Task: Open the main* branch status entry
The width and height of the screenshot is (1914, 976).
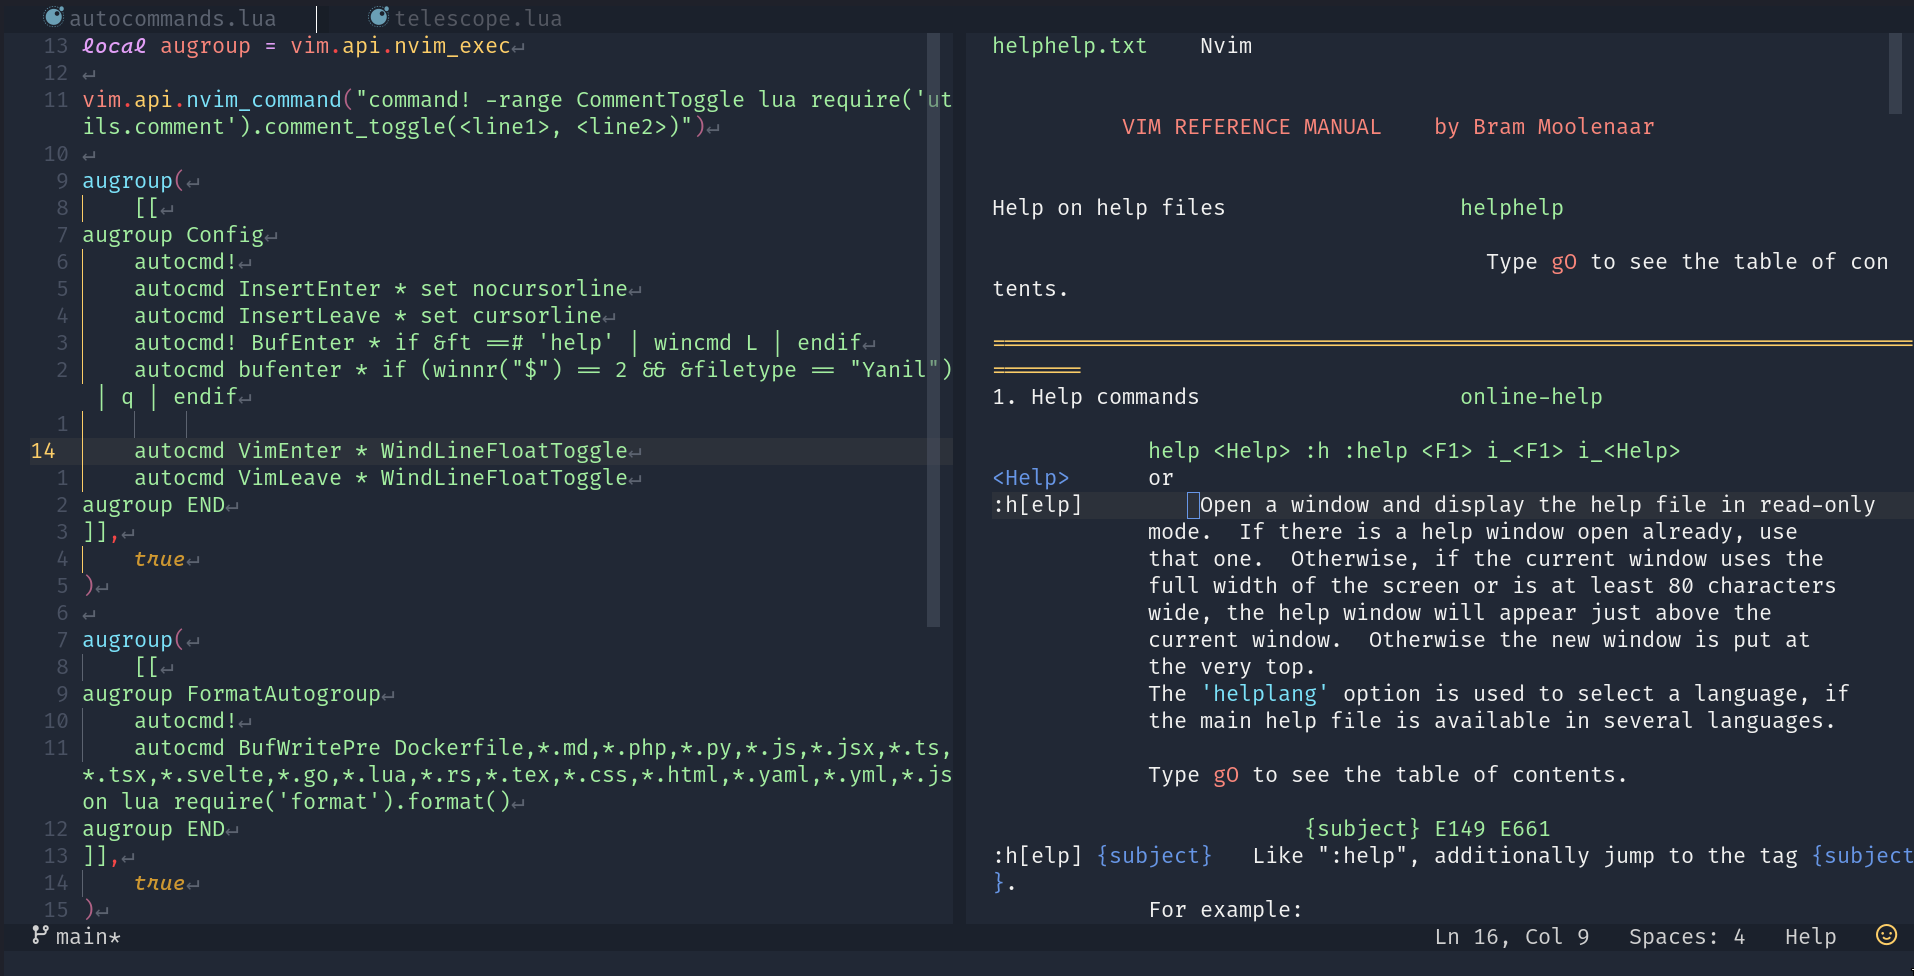Action: tap(88, 937)
